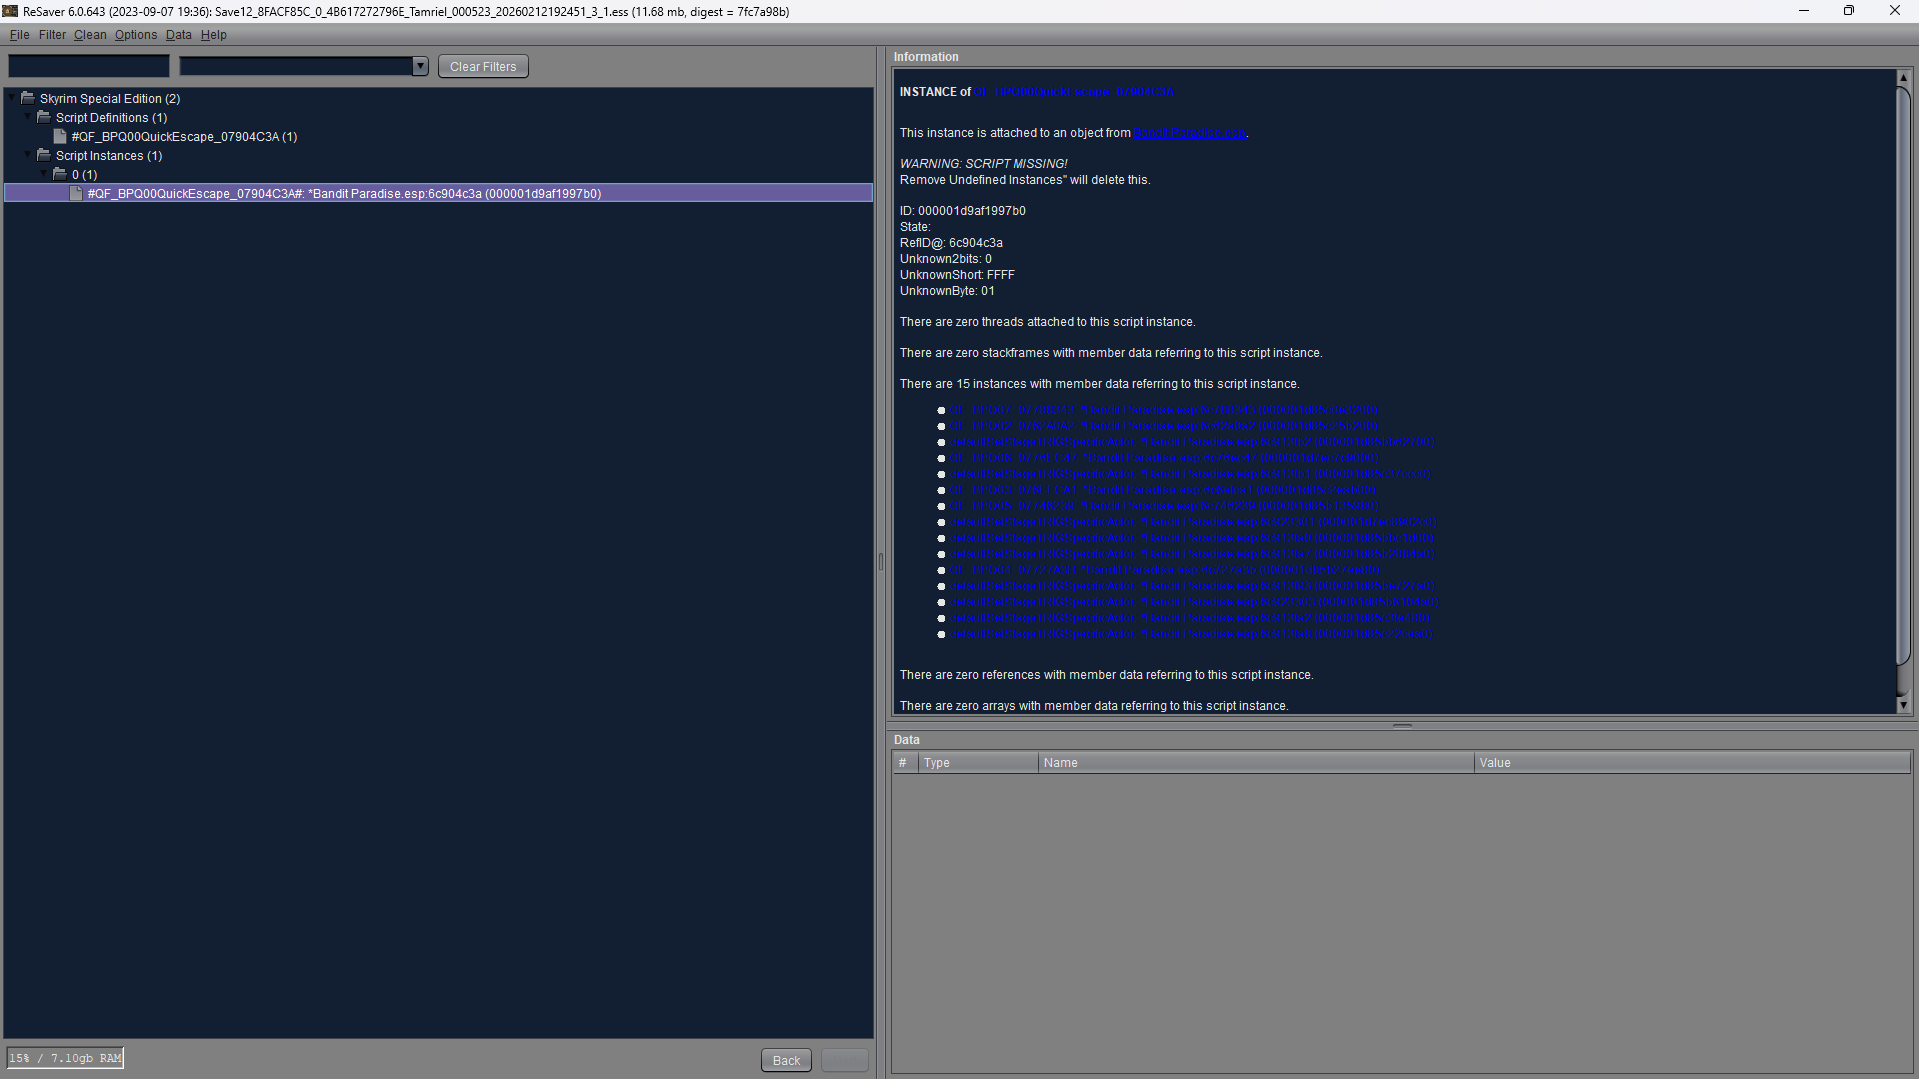
Task: Restore down the ReSaver window
Action: 1849,11
